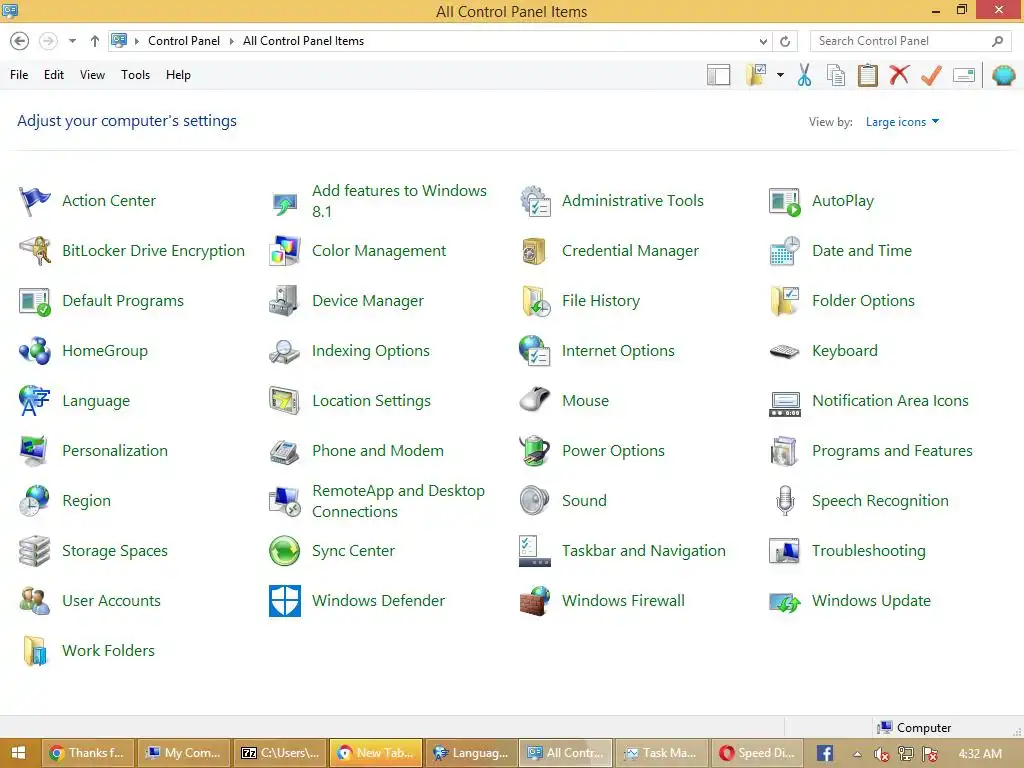The height and width of the screenshot is (768, 1024).
Task: Open the Storage Spaces icon
Action: coord(35,551)
